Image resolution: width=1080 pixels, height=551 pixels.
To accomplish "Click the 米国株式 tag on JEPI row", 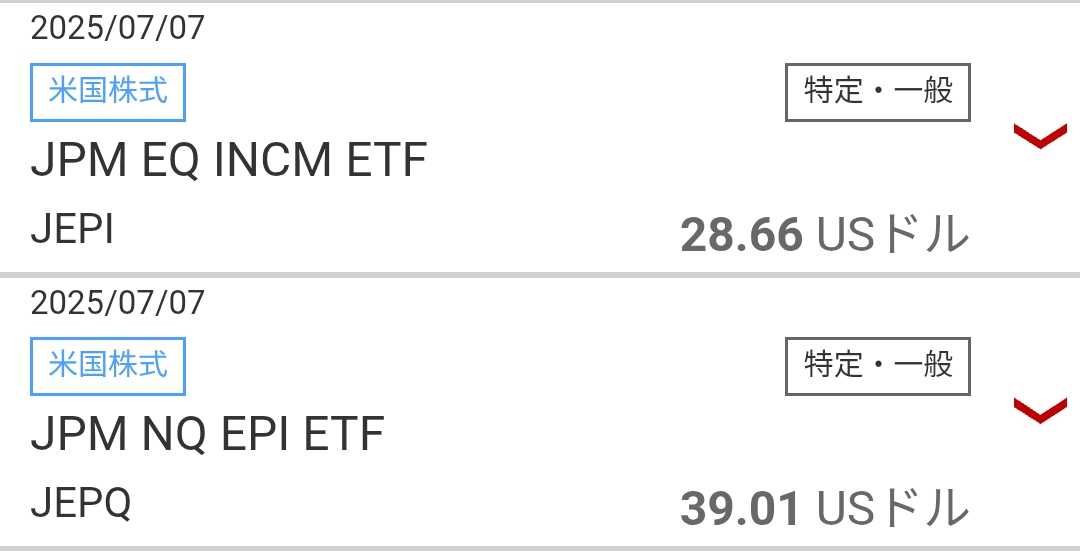I will (x=108, y=92).
